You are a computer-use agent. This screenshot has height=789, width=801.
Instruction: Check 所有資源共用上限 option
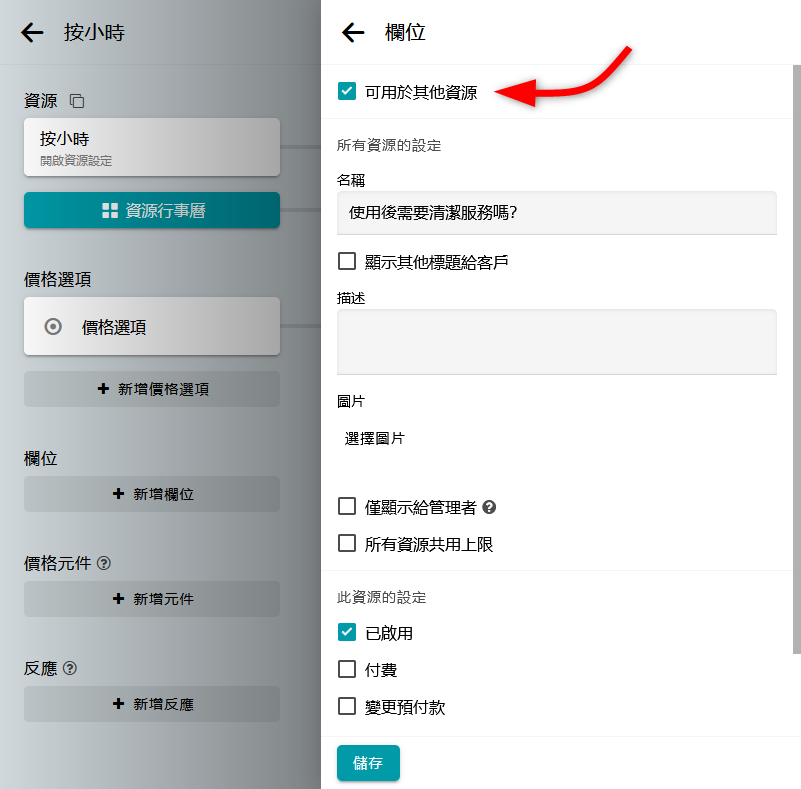347,544
